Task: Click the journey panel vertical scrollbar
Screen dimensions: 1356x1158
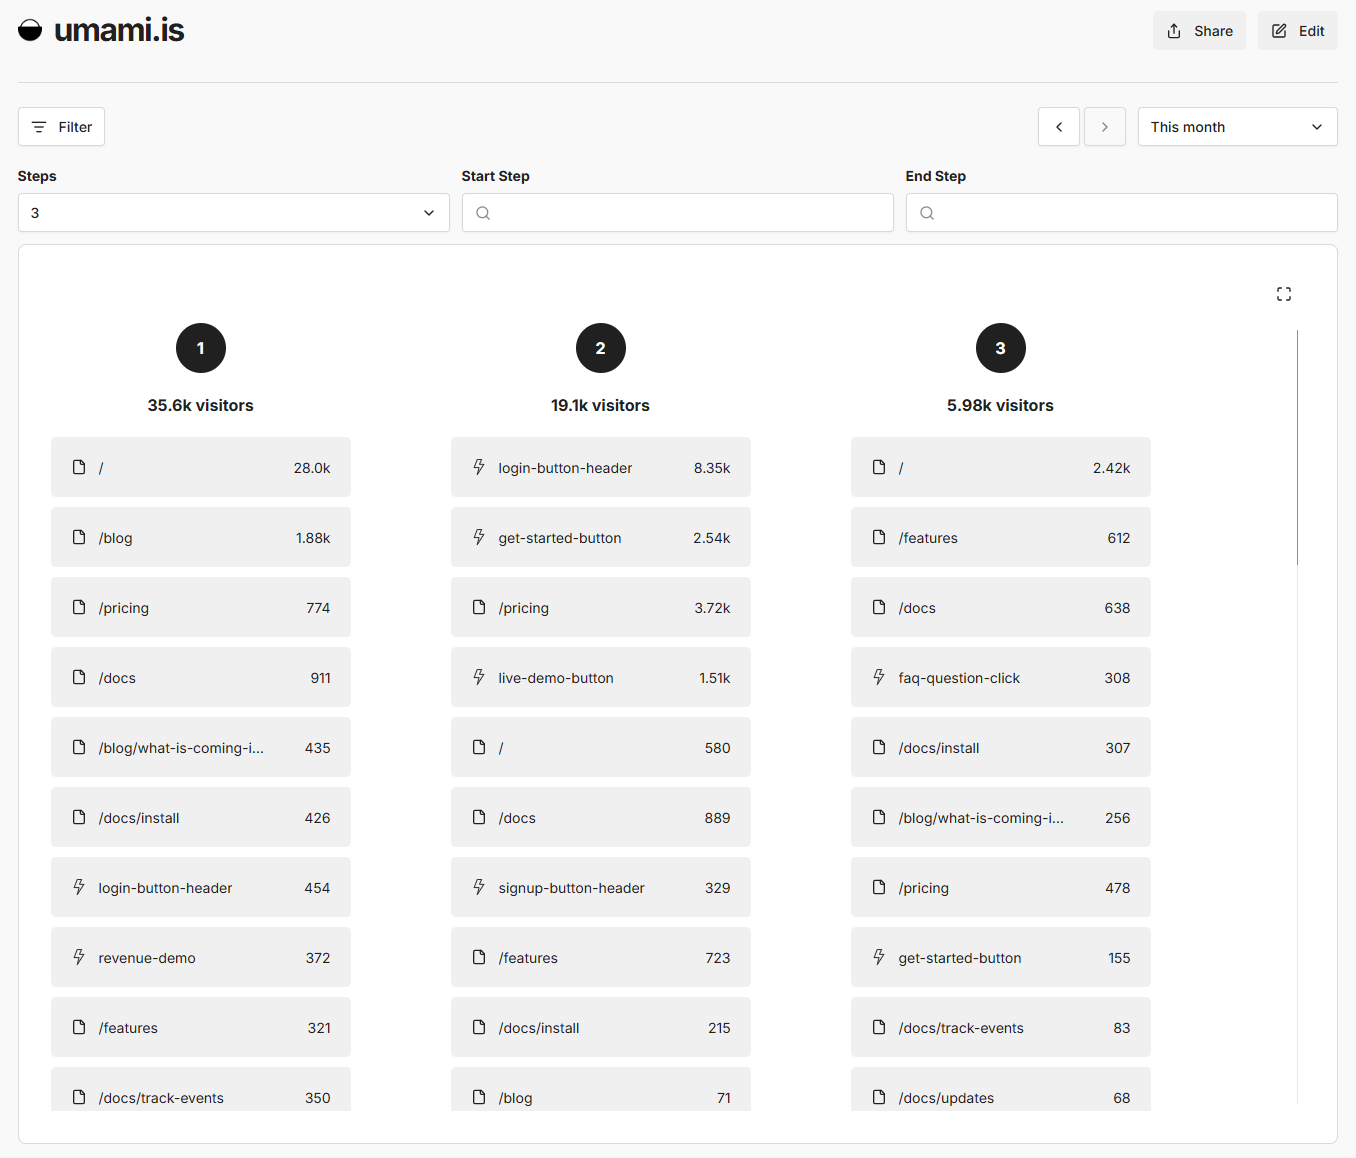Action: 1297,448
